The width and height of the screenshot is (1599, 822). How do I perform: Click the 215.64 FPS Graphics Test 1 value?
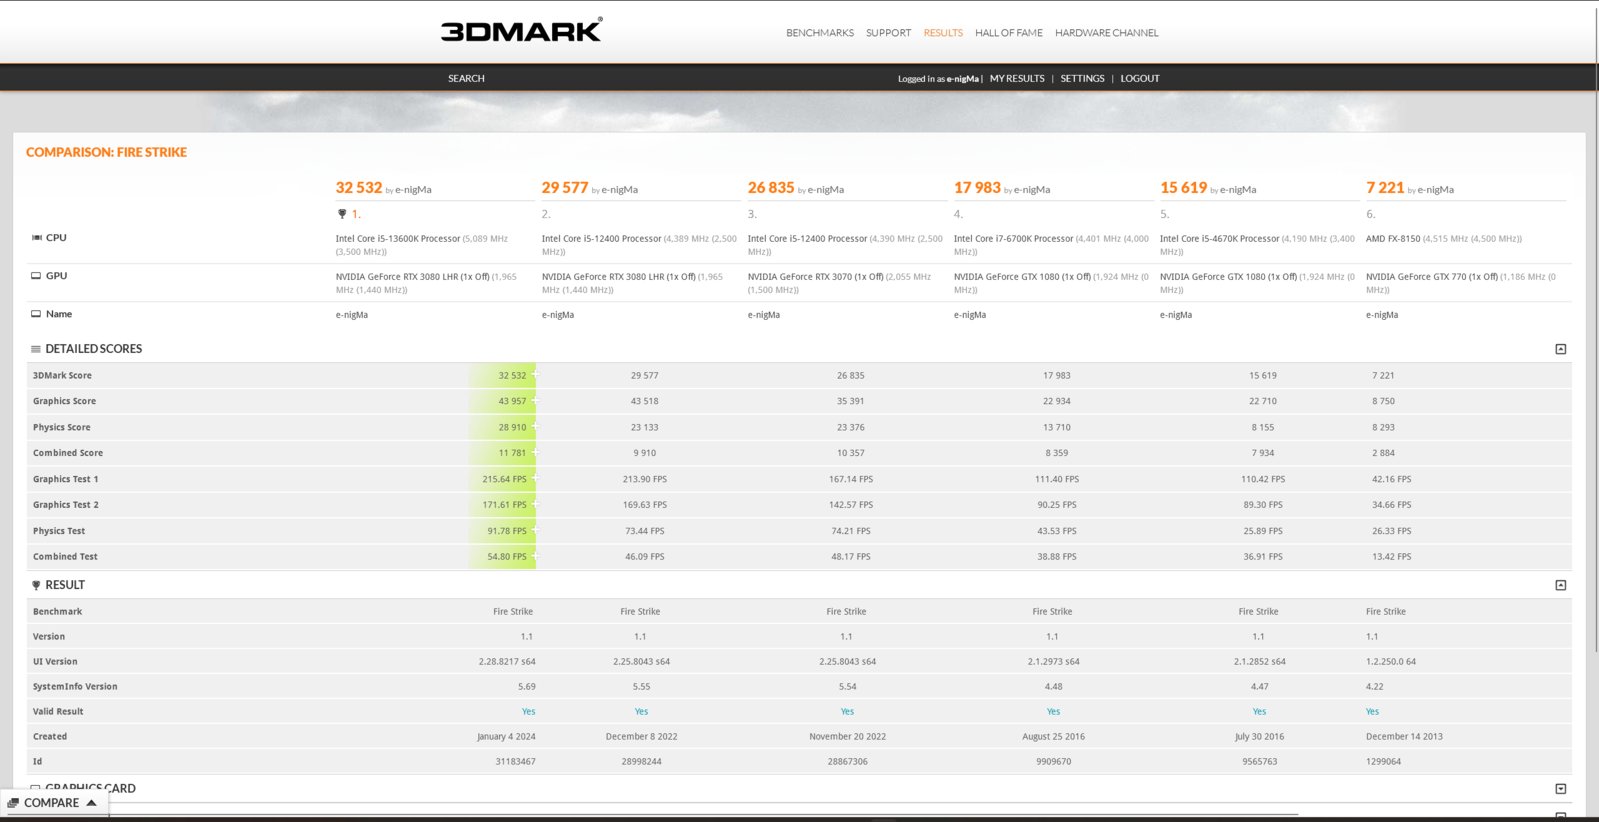click(x=504, y=479)
